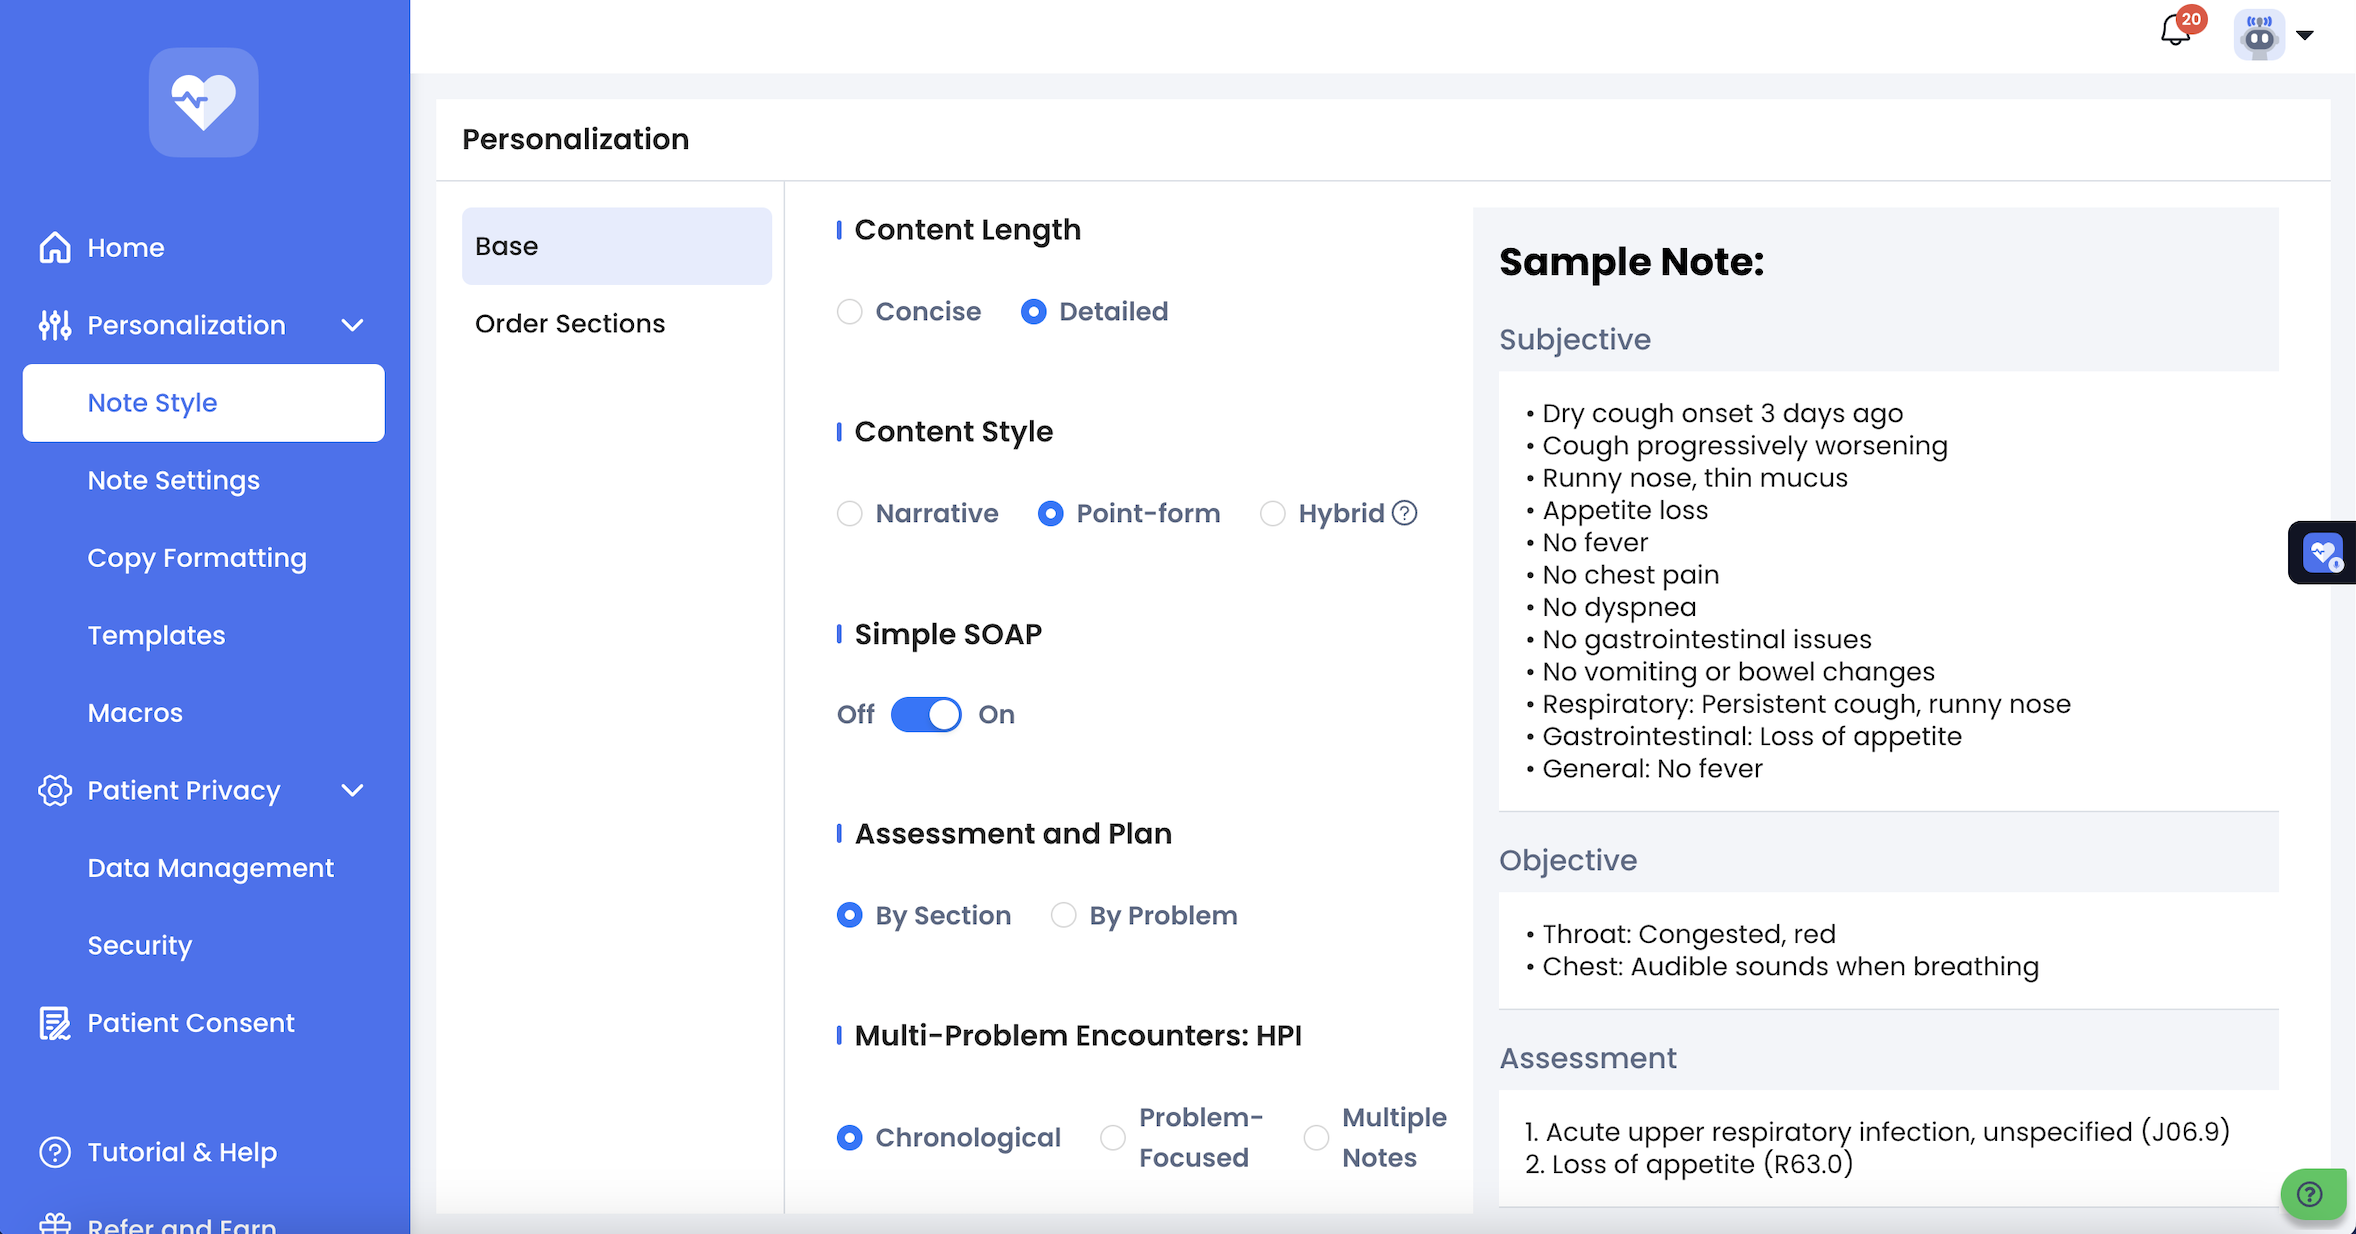Click the Patient Consent document icon
The height and width of the screenshot is (1234, 2356).
(x=55, y=1023)
